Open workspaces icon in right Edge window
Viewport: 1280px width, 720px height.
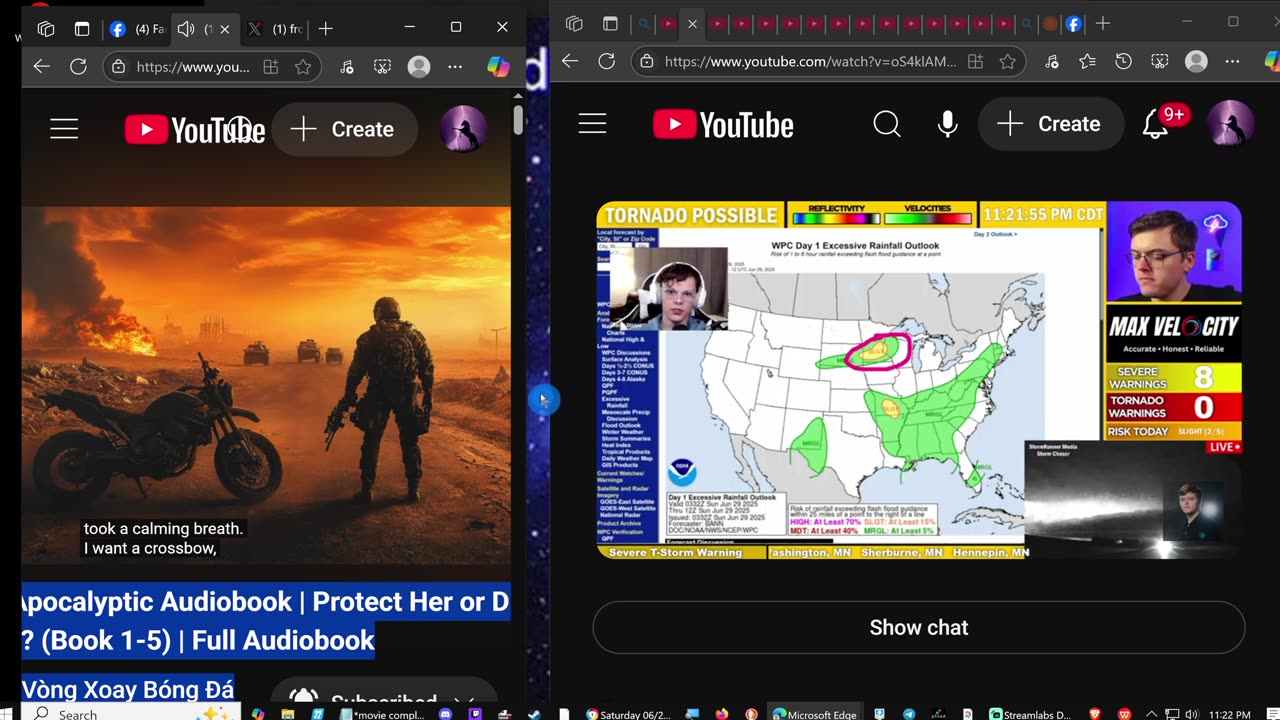(x=574, y=23)
